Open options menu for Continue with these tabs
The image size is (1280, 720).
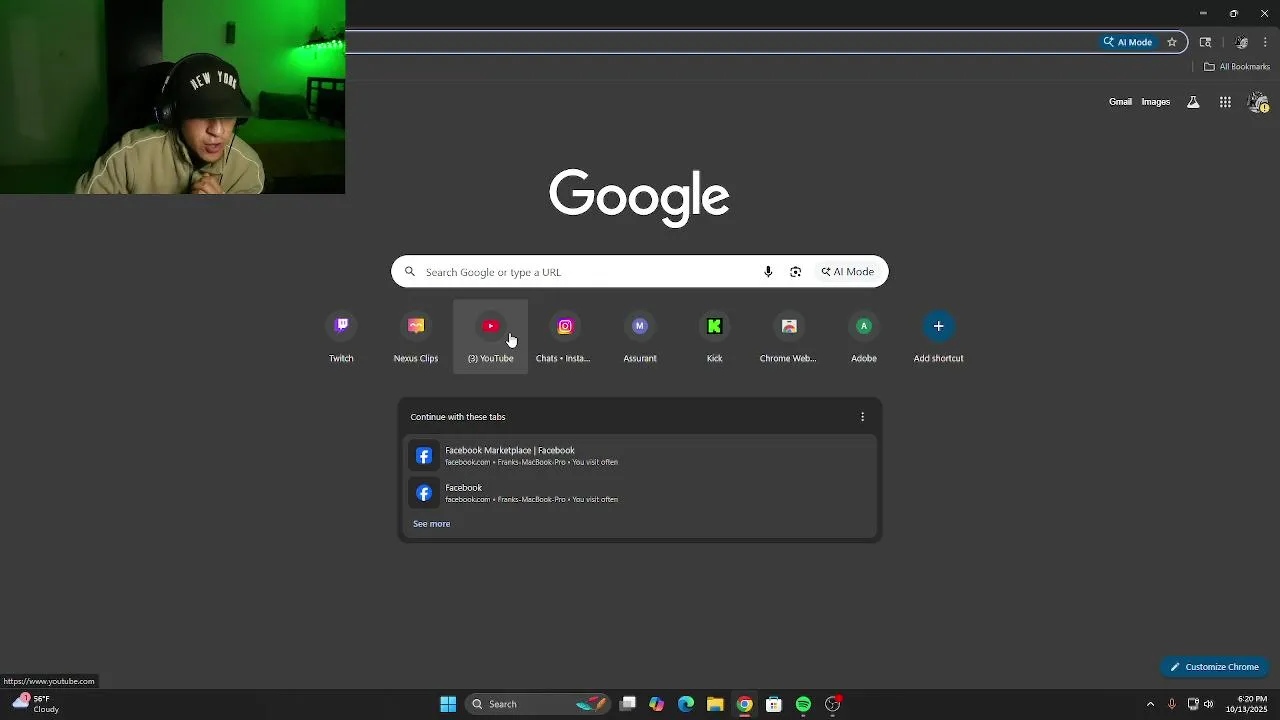coord(863,417)
